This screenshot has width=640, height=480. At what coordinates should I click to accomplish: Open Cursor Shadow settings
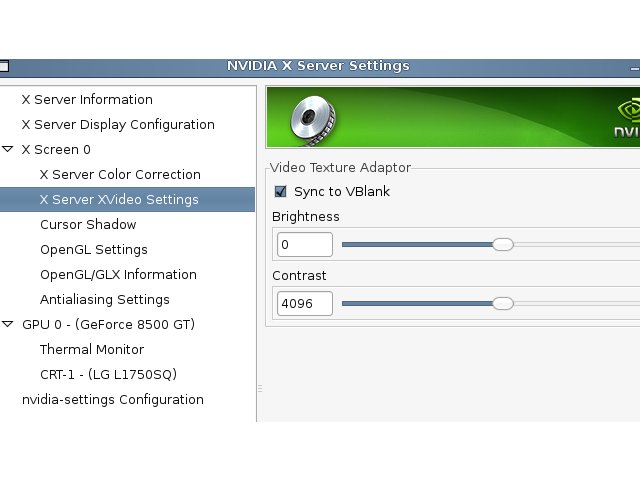click(88, 224)
